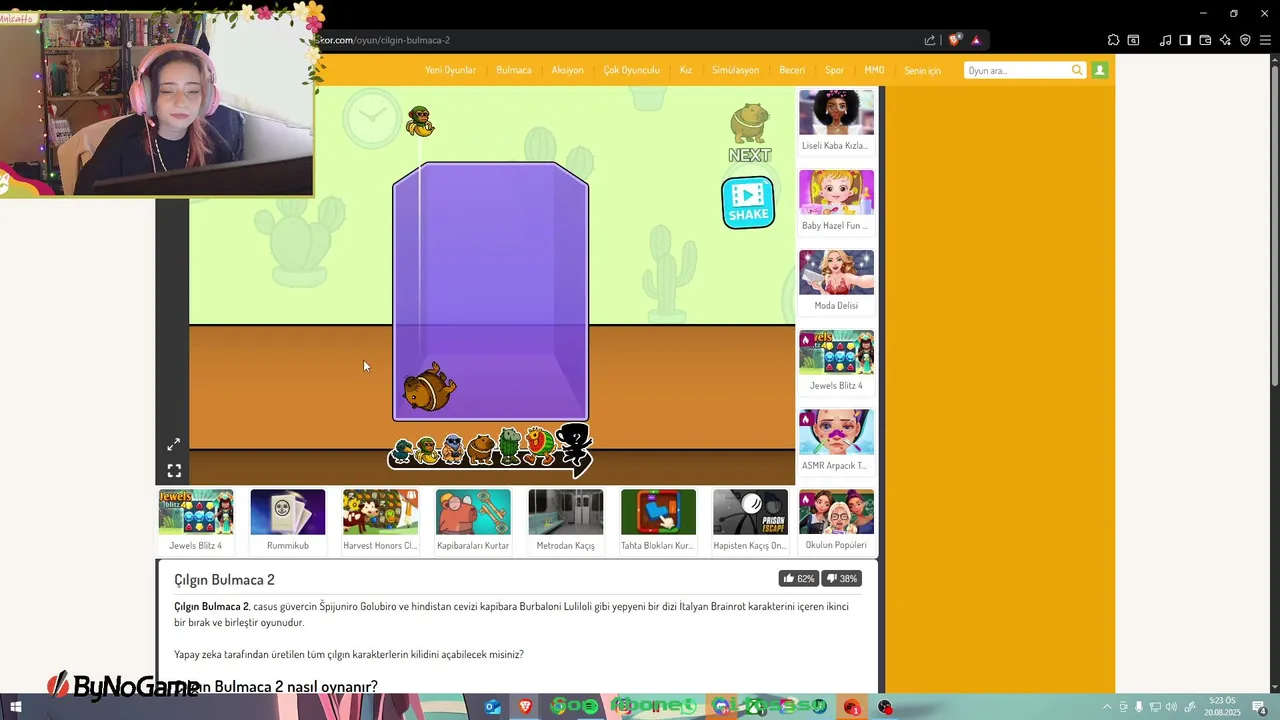Click the search magnifier icon

pos(1077,70)
